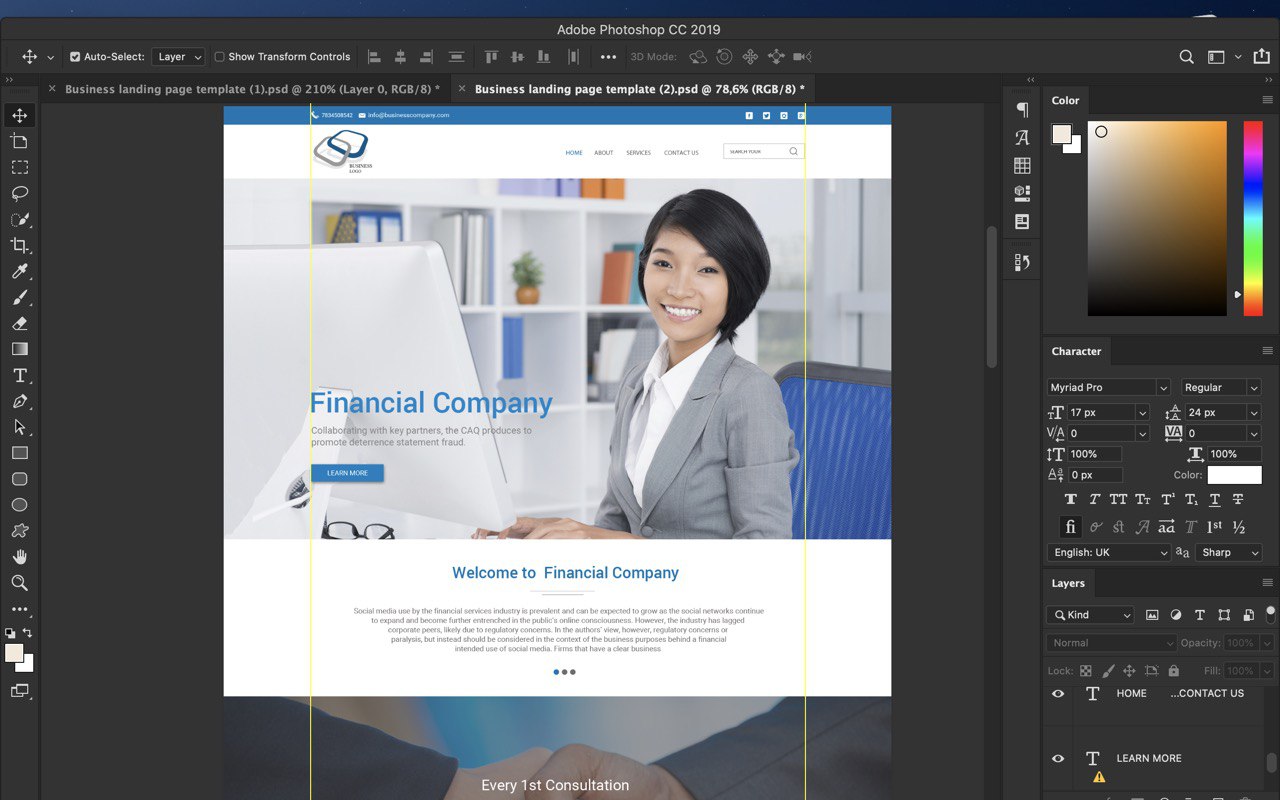Screen dimensions: 1280x800
Task: Select the Horizontal Type tool
Action: 19,376
